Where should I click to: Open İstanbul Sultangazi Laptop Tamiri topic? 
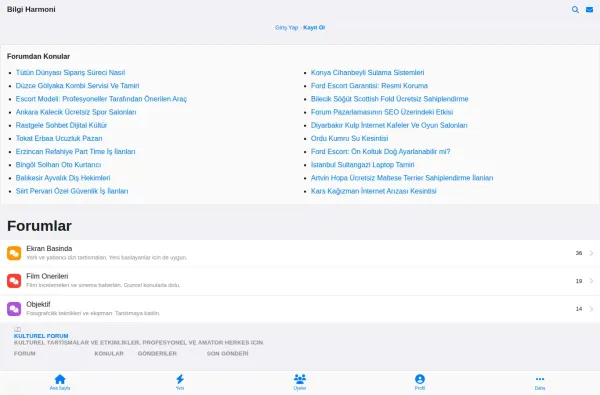click(362, 165)
